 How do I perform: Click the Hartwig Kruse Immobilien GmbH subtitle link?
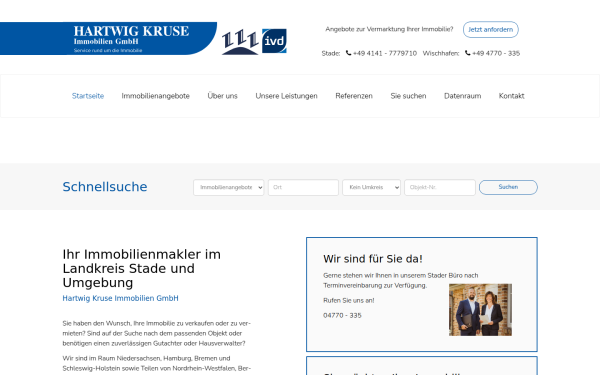coord(121,298)
